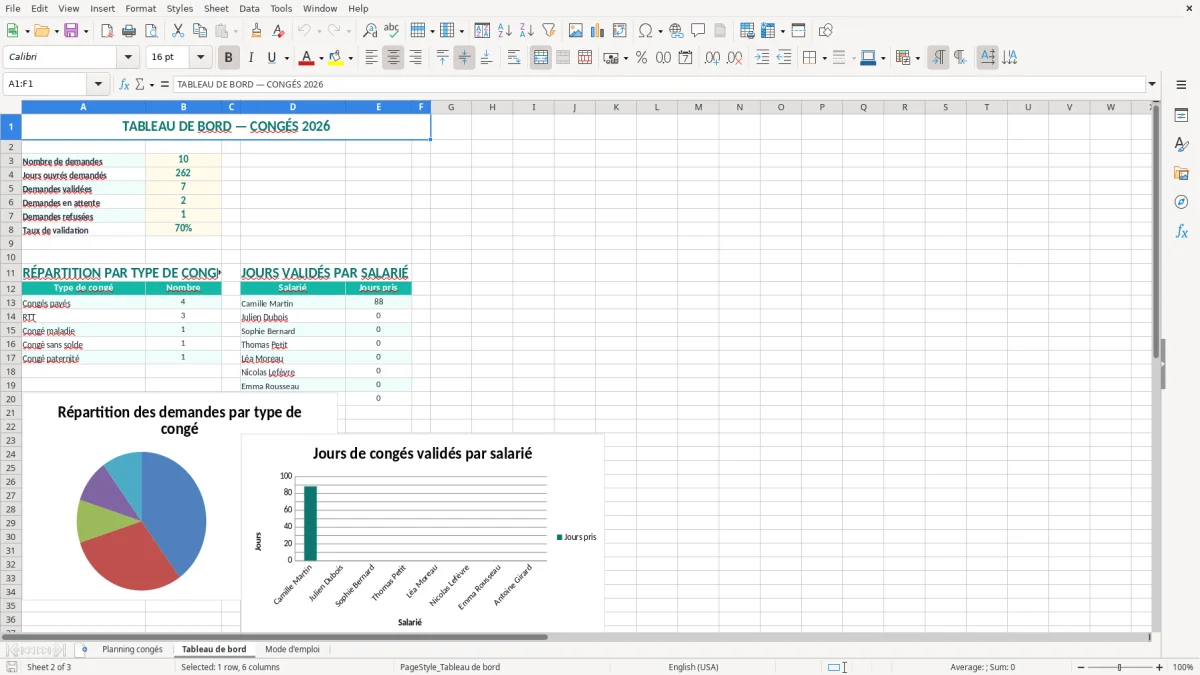
Task: Click Clear Direct Formatting icon
Action: (278, 30)
